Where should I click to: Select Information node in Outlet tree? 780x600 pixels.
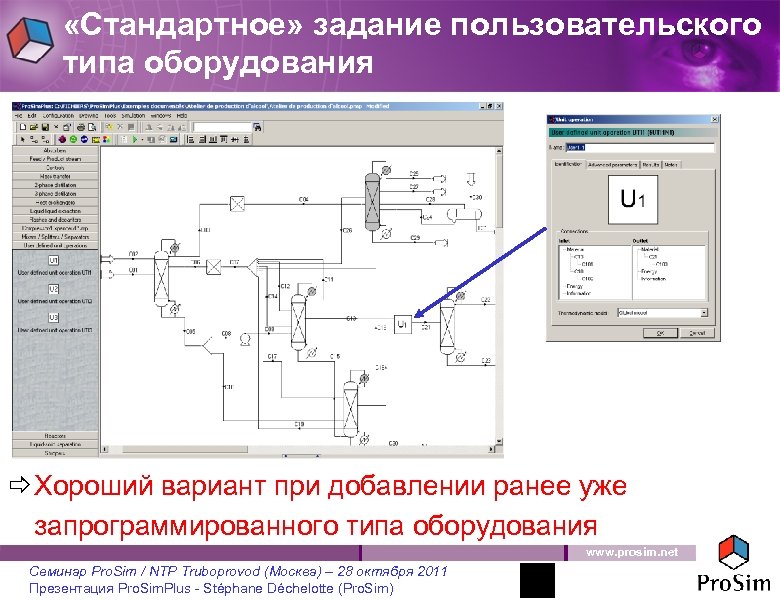653,279
